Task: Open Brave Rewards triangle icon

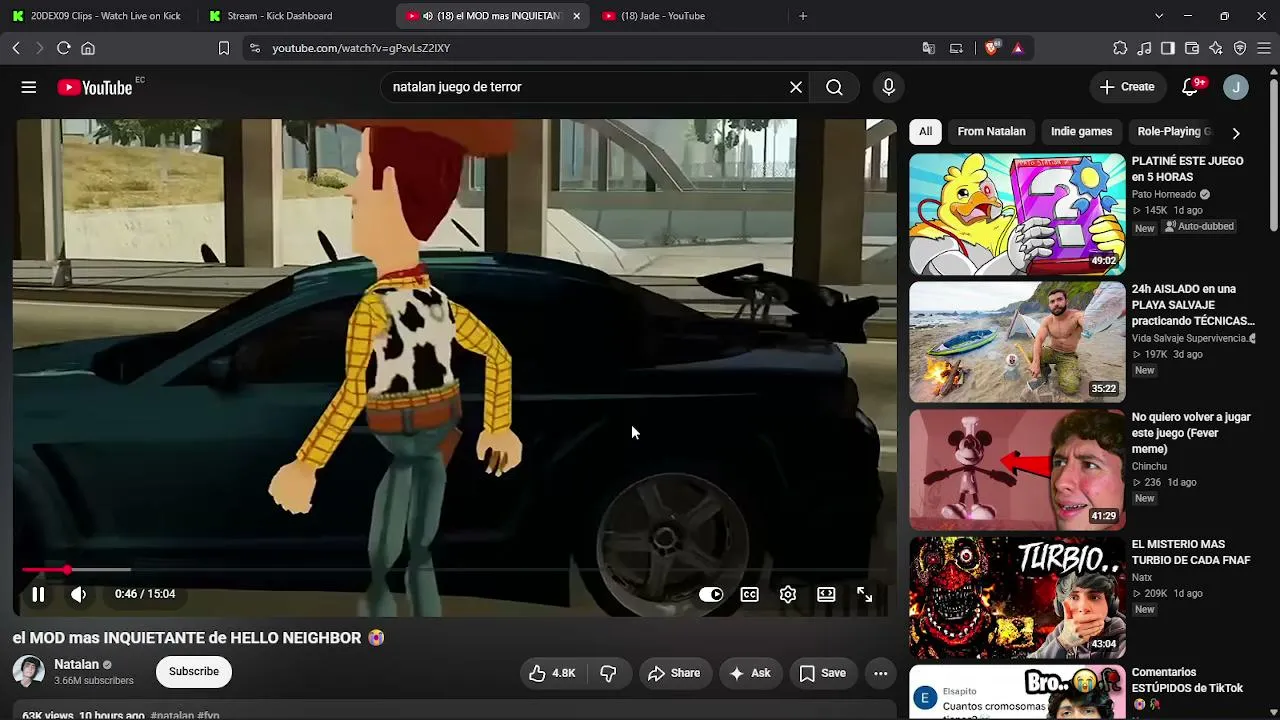Action: 1018,48
